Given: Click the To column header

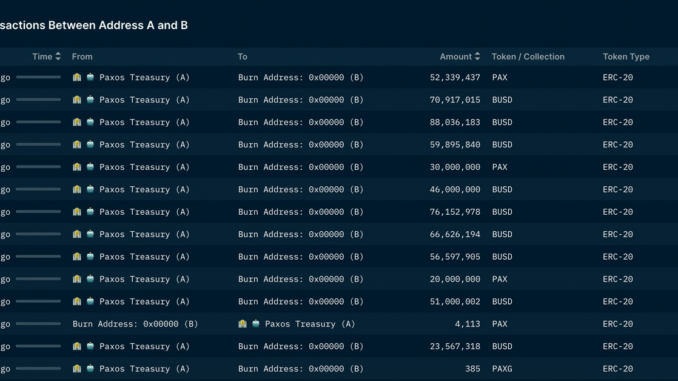Looking at the screenshot, I should pyautogui.click(x=243, y=57).
